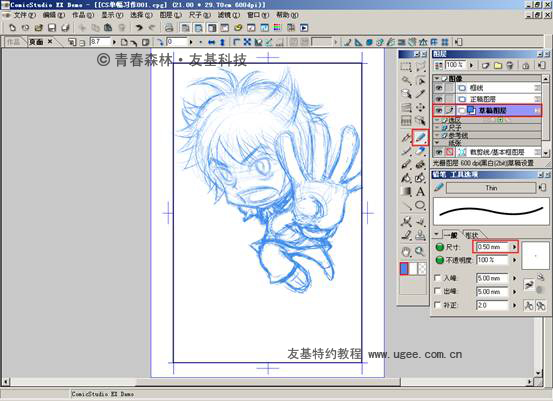The width and height of the screenshot is (553, 401).
Task: Enable the 入峰 checkbox
Action: coord(437,278)
